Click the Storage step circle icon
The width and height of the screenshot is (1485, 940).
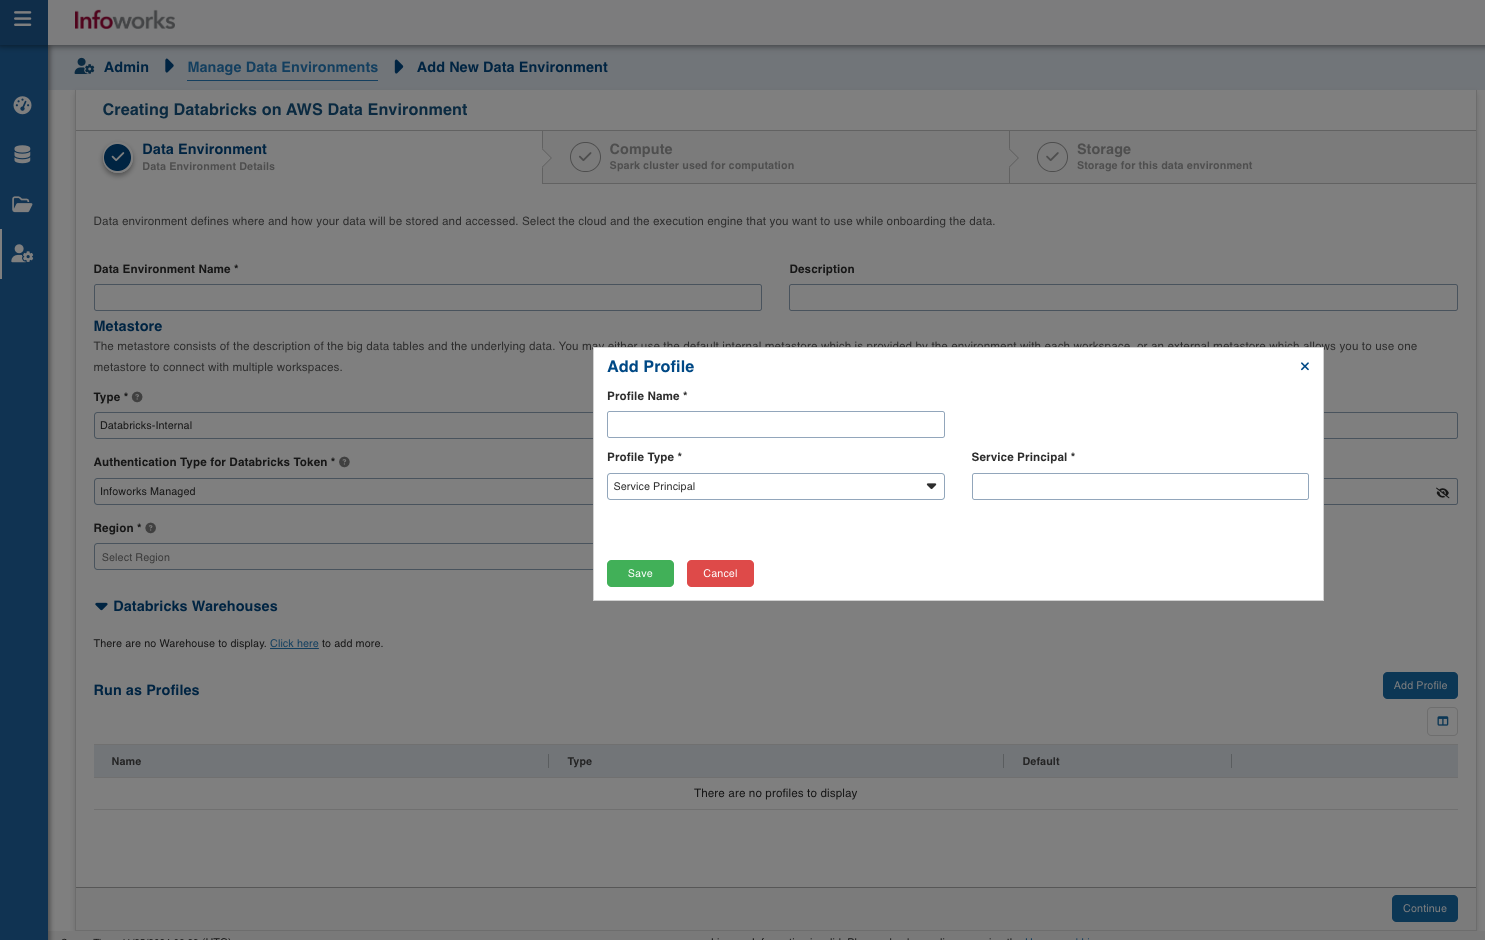[1052, 157]
